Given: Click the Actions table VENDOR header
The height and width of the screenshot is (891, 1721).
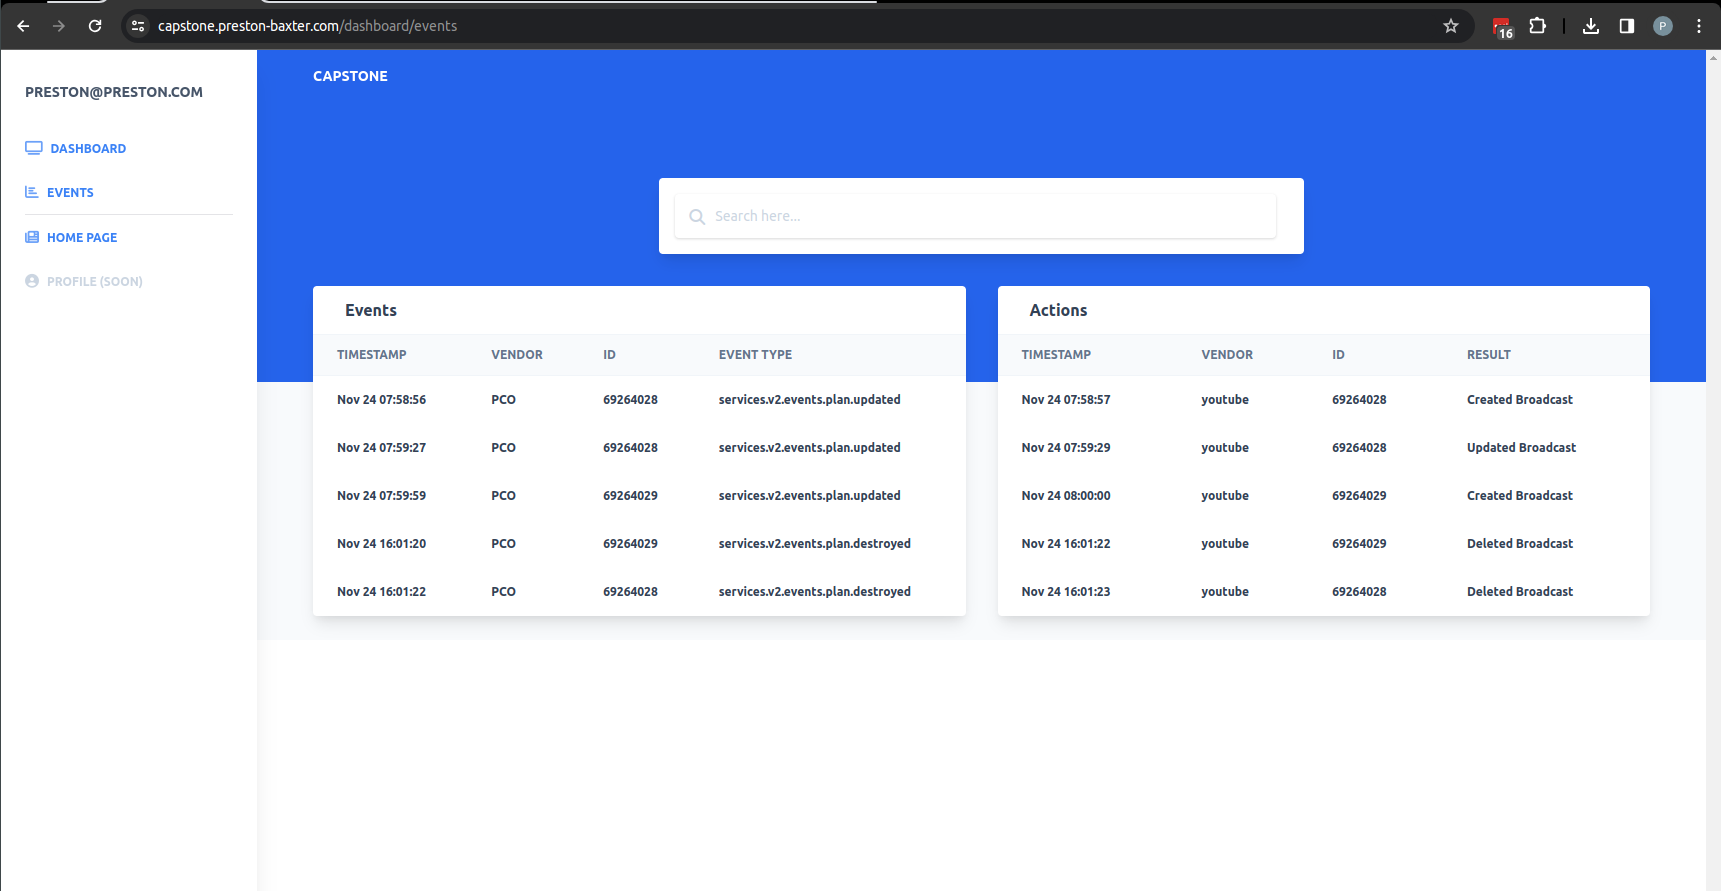Looking at the screenshot, I should pos(1227,355).
